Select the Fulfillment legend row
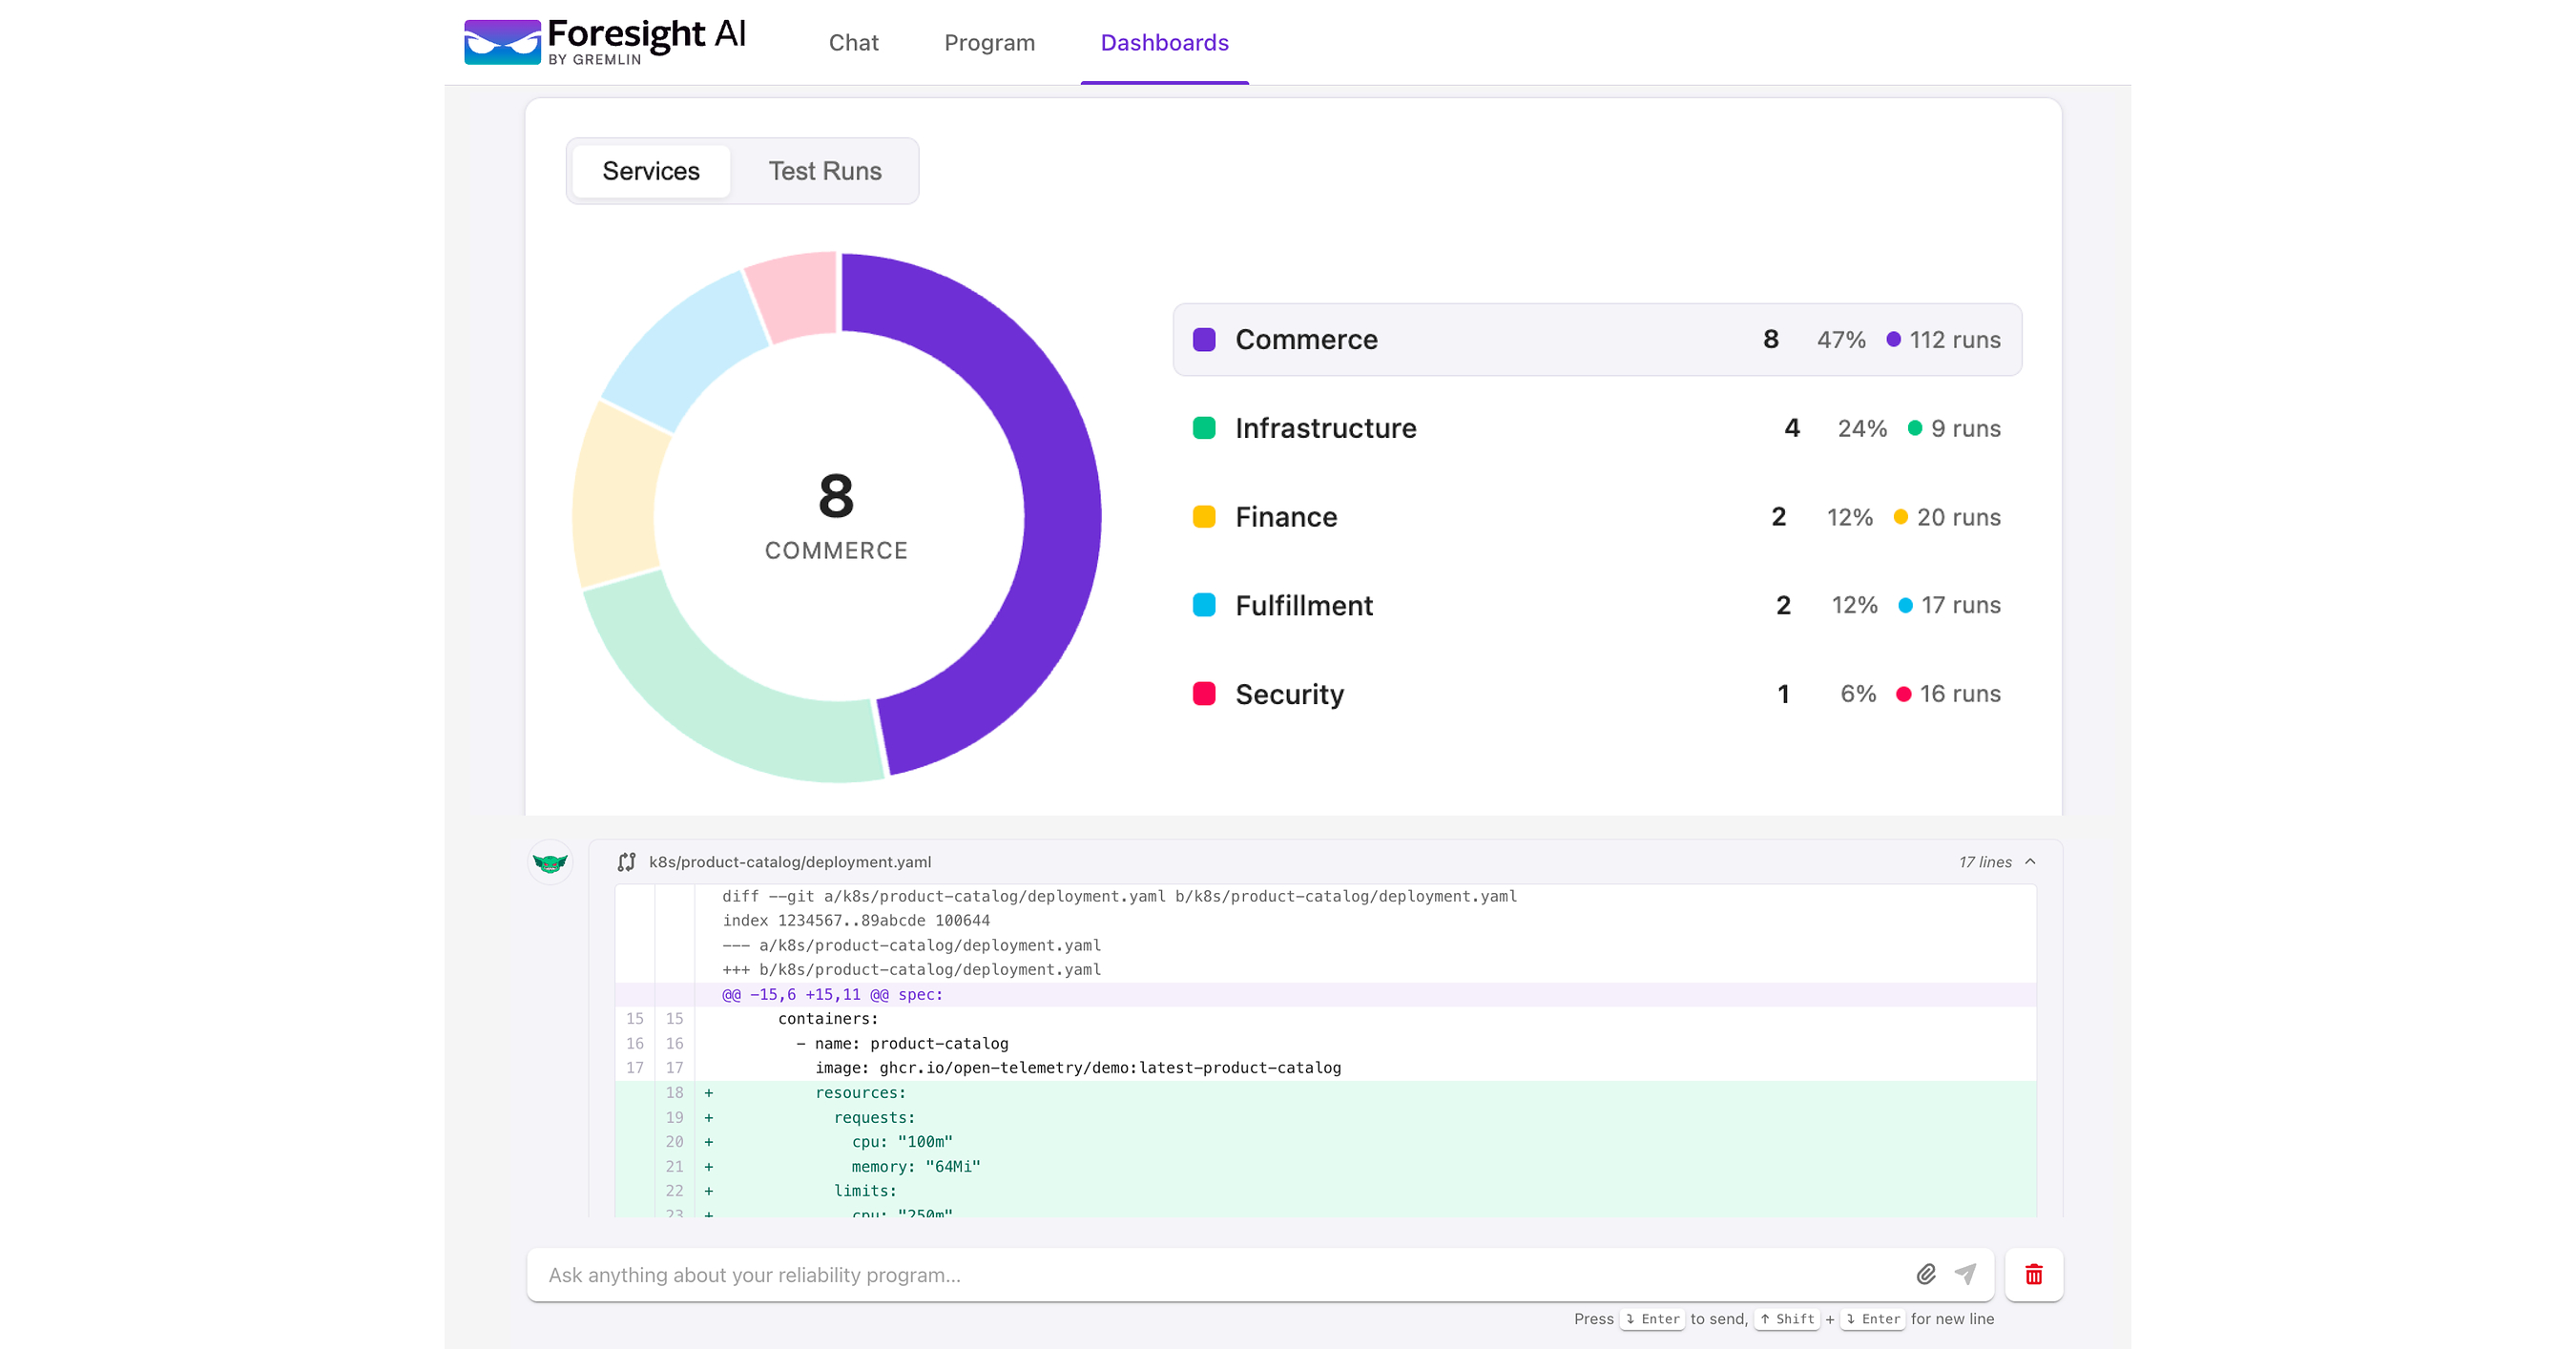 tap(1597, 606)
